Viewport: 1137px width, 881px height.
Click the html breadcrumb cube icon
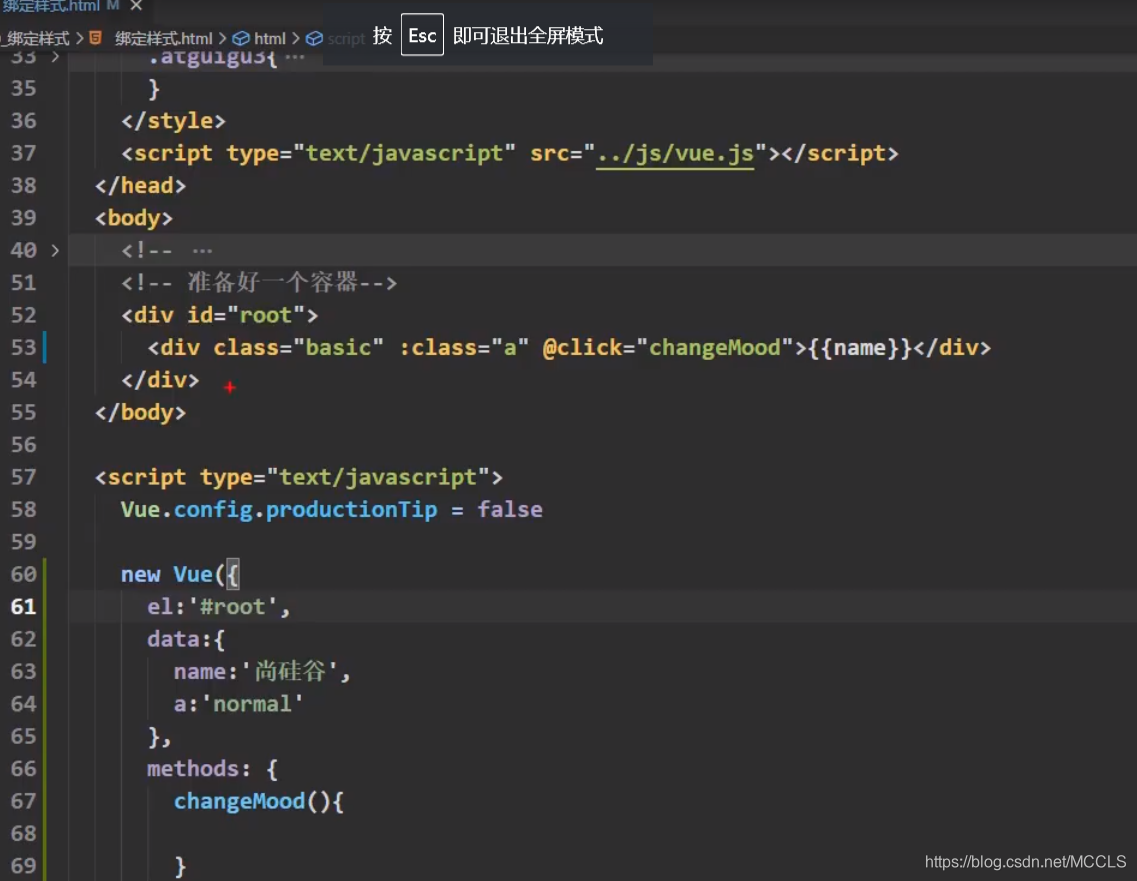pos(241,38)
